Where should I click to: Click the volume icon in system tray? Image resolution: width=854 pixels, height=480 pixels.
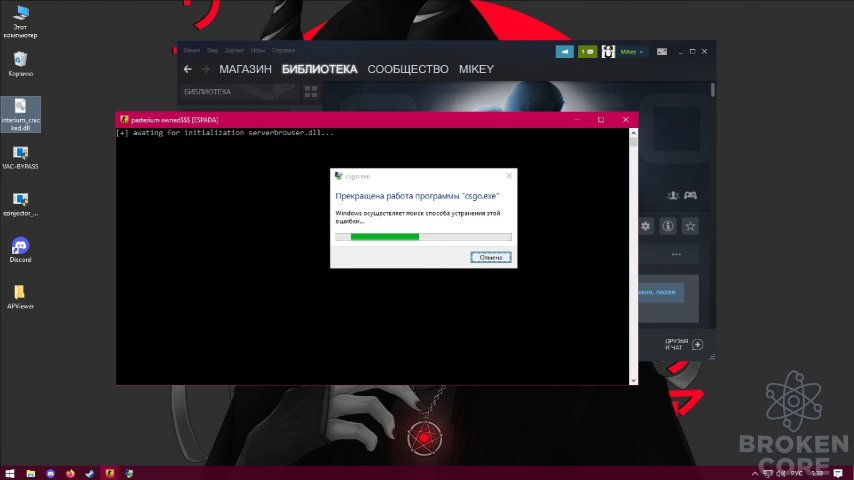click(x=781, y=473)
